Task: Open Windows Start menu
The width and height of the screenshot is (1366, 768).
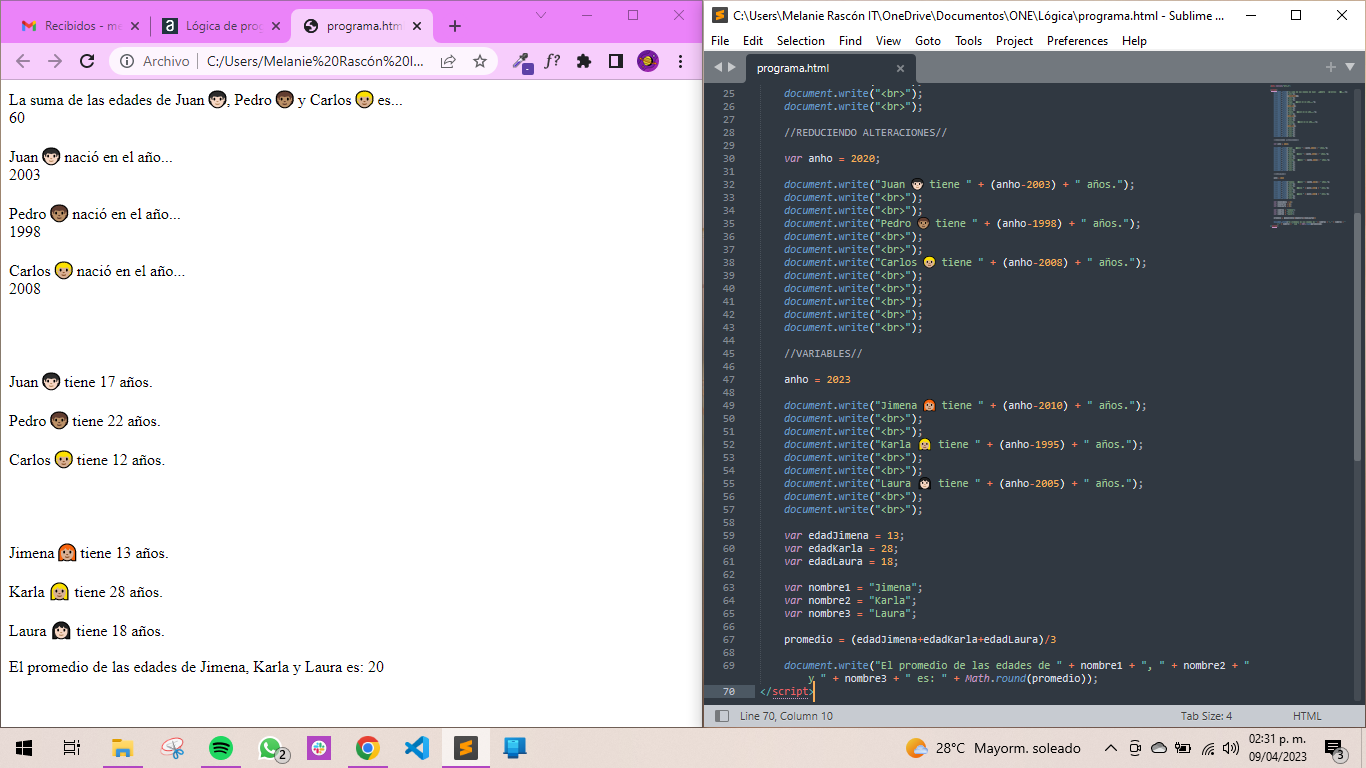Action: click(x=24, y=748)
